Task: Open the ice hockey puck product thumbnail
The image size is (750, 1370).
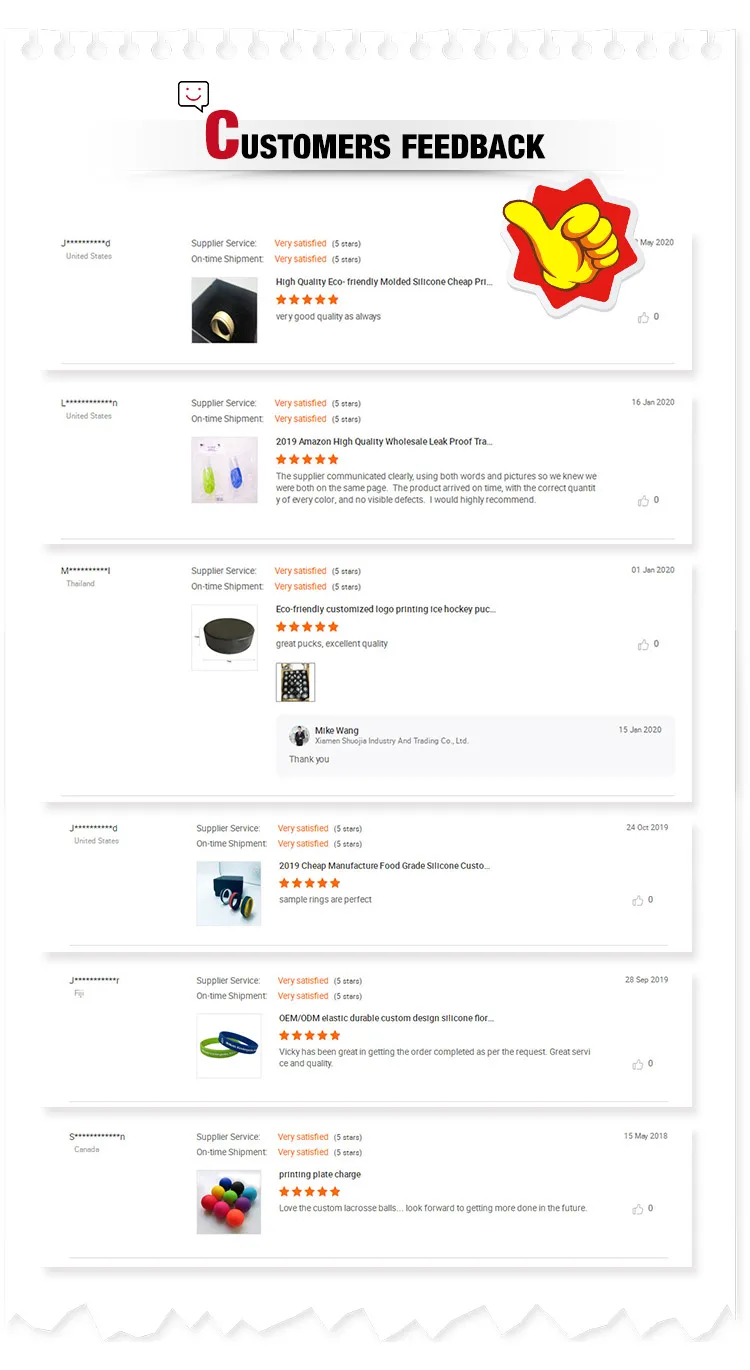Action: 224,637
